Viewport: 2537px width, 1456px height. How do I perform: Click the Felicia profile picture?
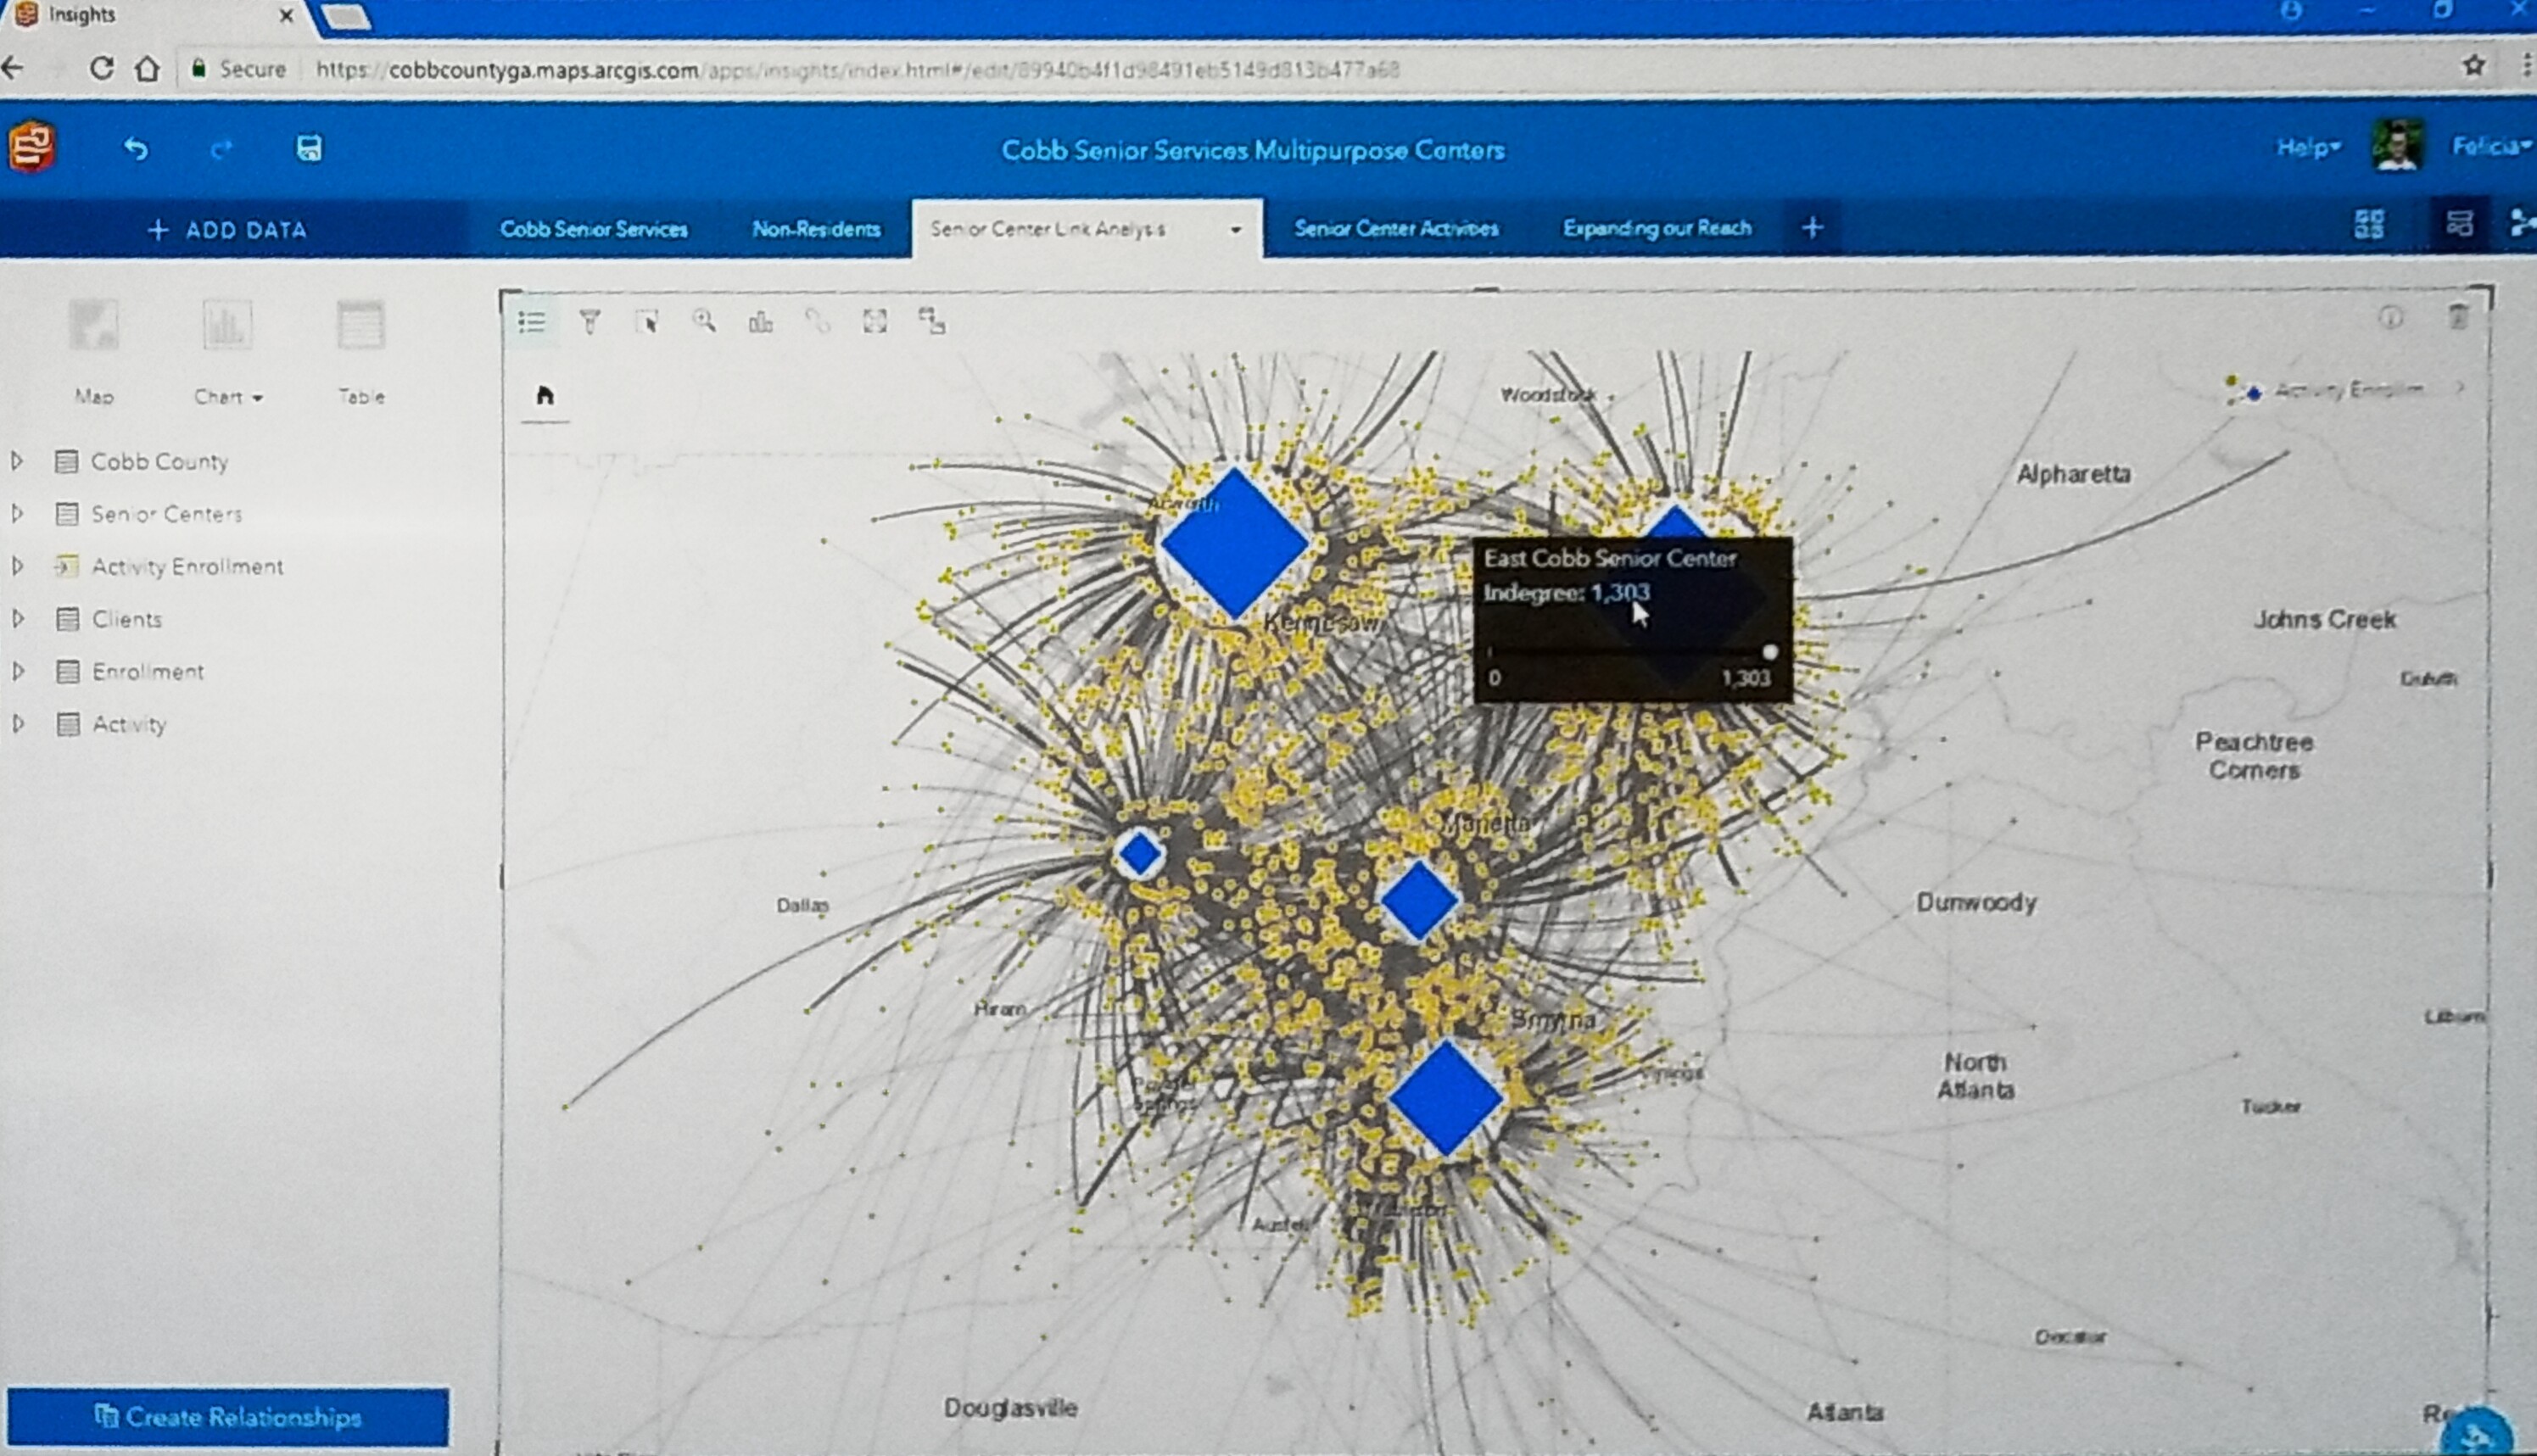2396,146
